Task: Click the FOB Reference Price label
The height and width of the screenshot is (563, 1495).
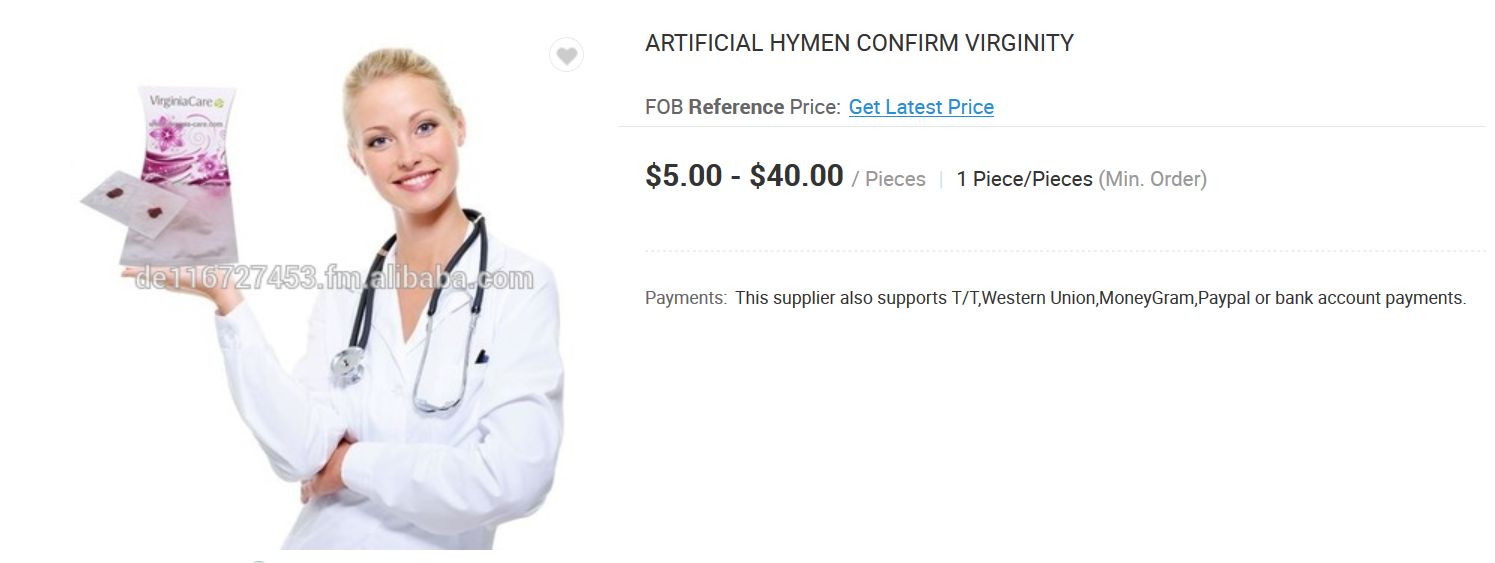Action: (x=742, y=107)
